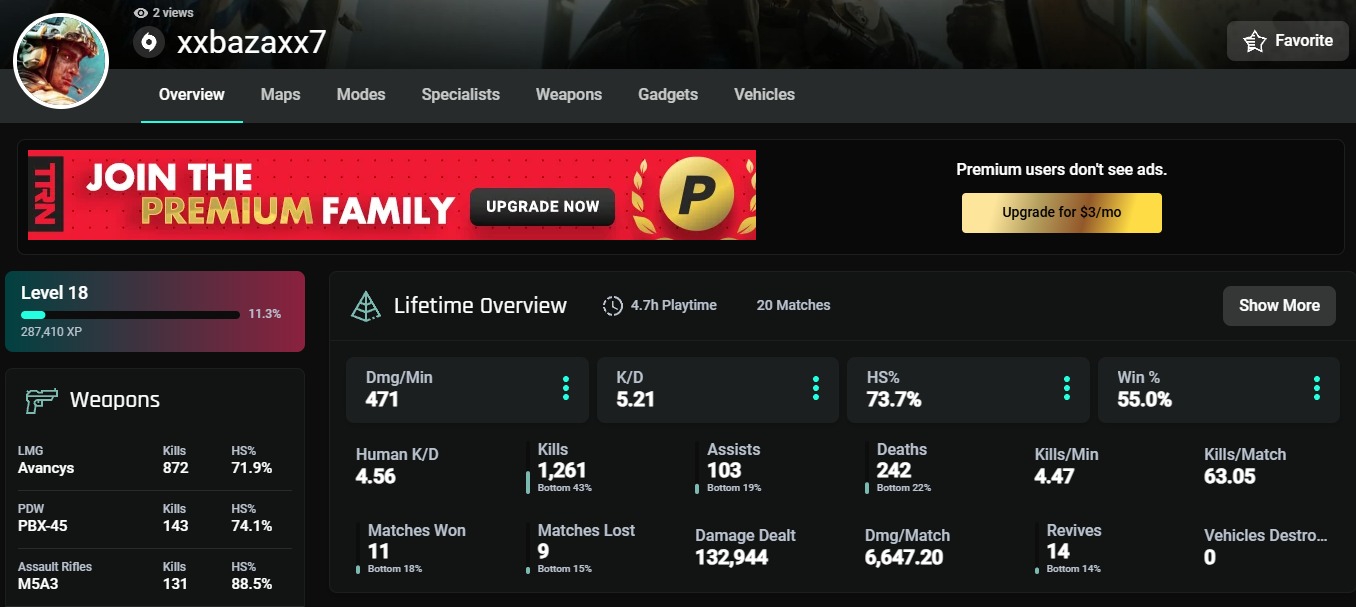Image resolution: width=1356 pixels, height=607 pixels.
Task: Click the Human K/D 4.56 stat
Action: pyautogui.click(x=397, y=466)
